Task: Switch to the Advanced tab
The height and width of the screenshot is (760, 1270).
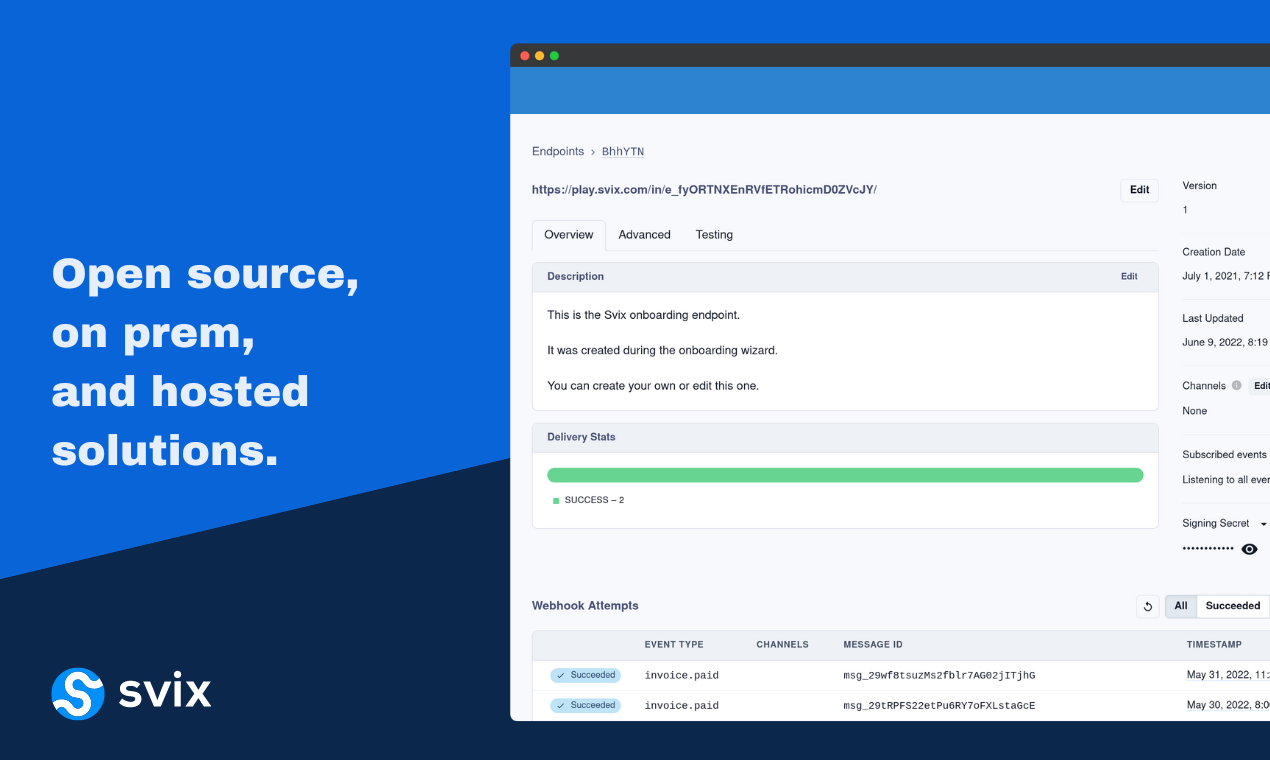Action: [x=644, y=235]
